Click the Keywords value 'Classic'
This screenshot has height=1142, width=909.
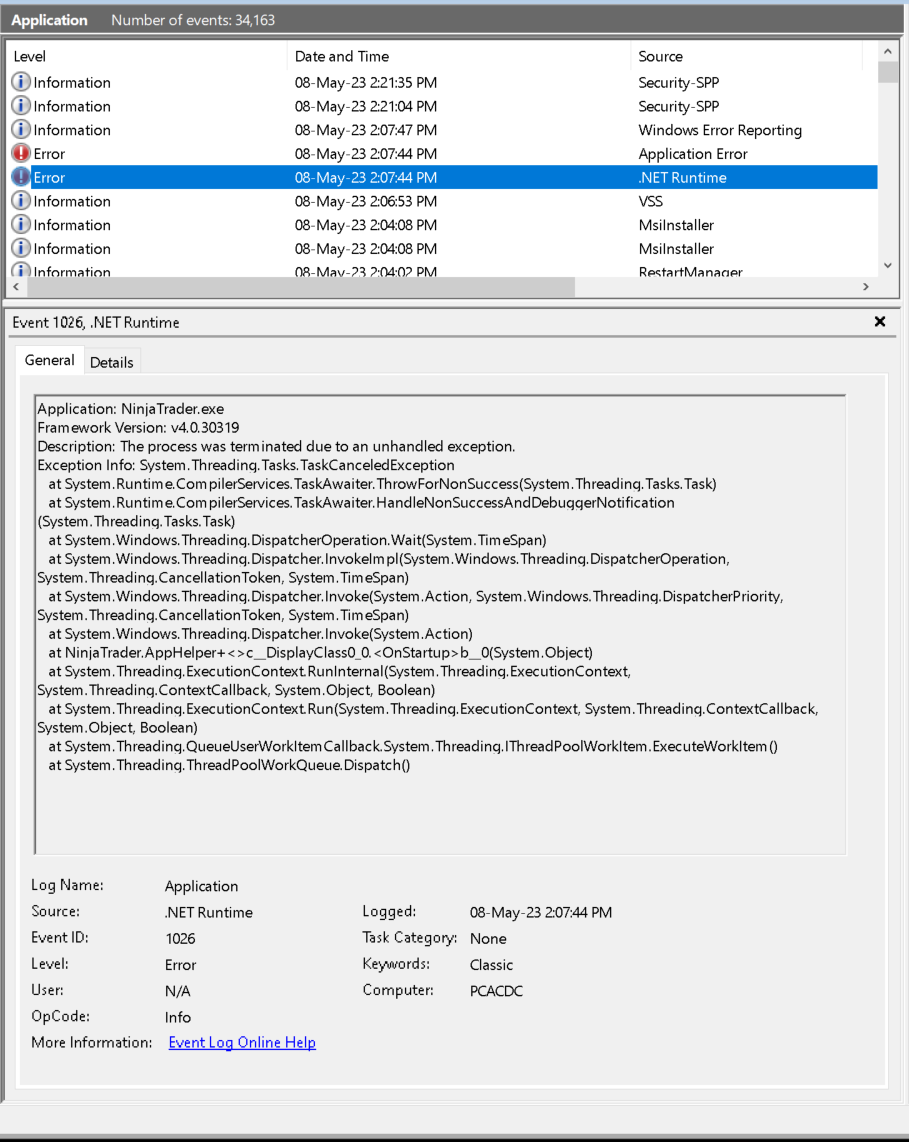point(491,964)
